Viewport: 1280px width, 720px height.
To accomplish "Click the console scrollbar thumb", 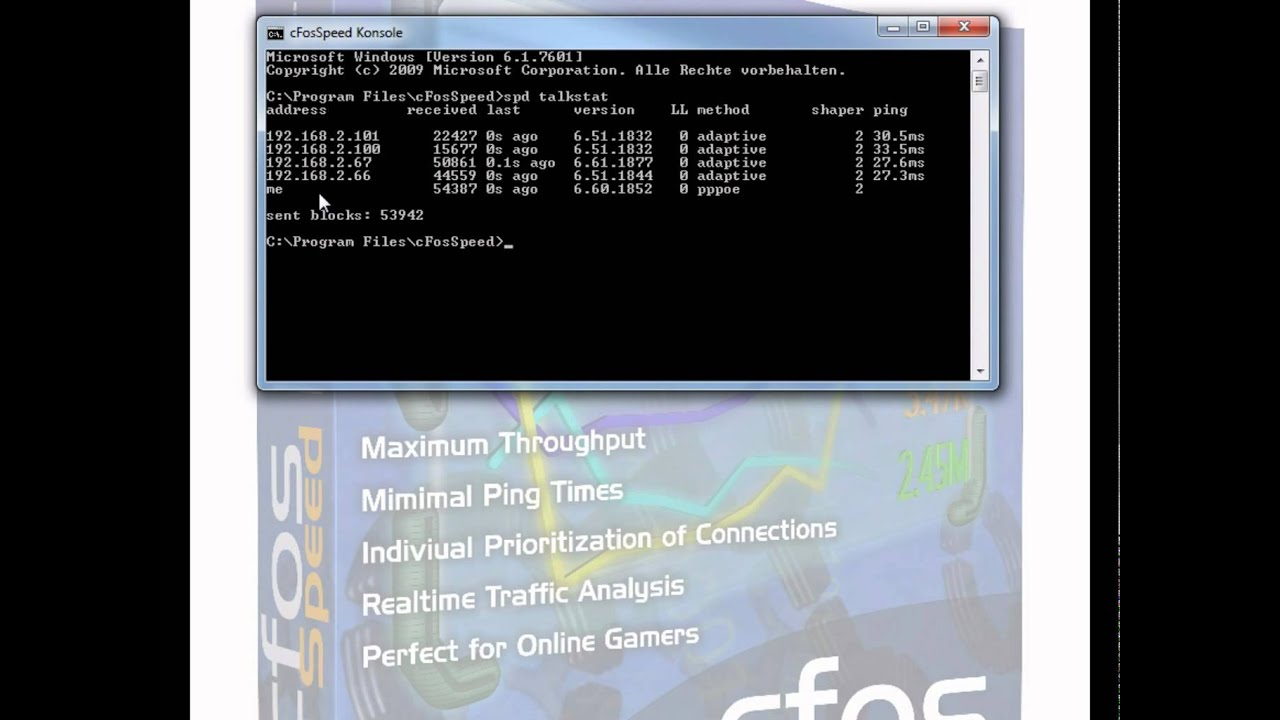I will pyautogui.click(x=979, y=81).
